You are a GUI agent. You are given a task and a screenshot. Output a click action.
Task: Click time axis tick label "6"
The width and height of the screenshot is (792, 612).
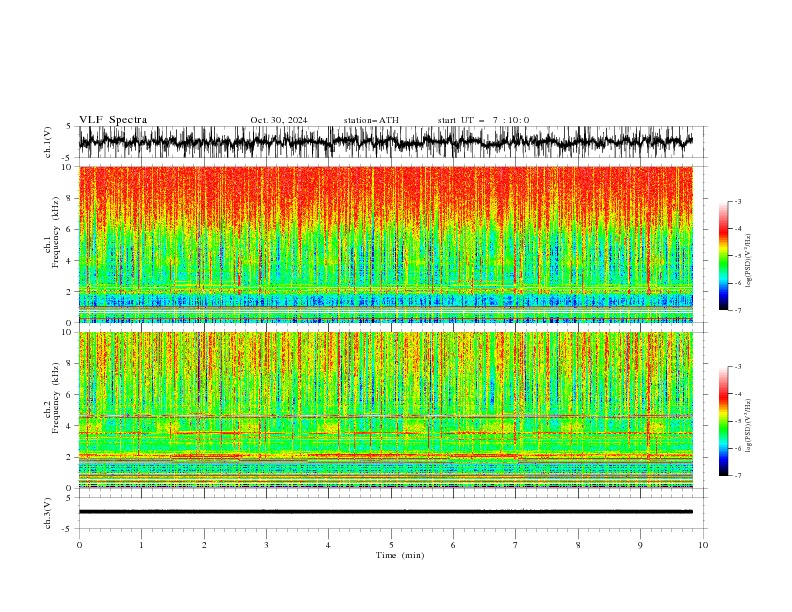tap(453, 545)
